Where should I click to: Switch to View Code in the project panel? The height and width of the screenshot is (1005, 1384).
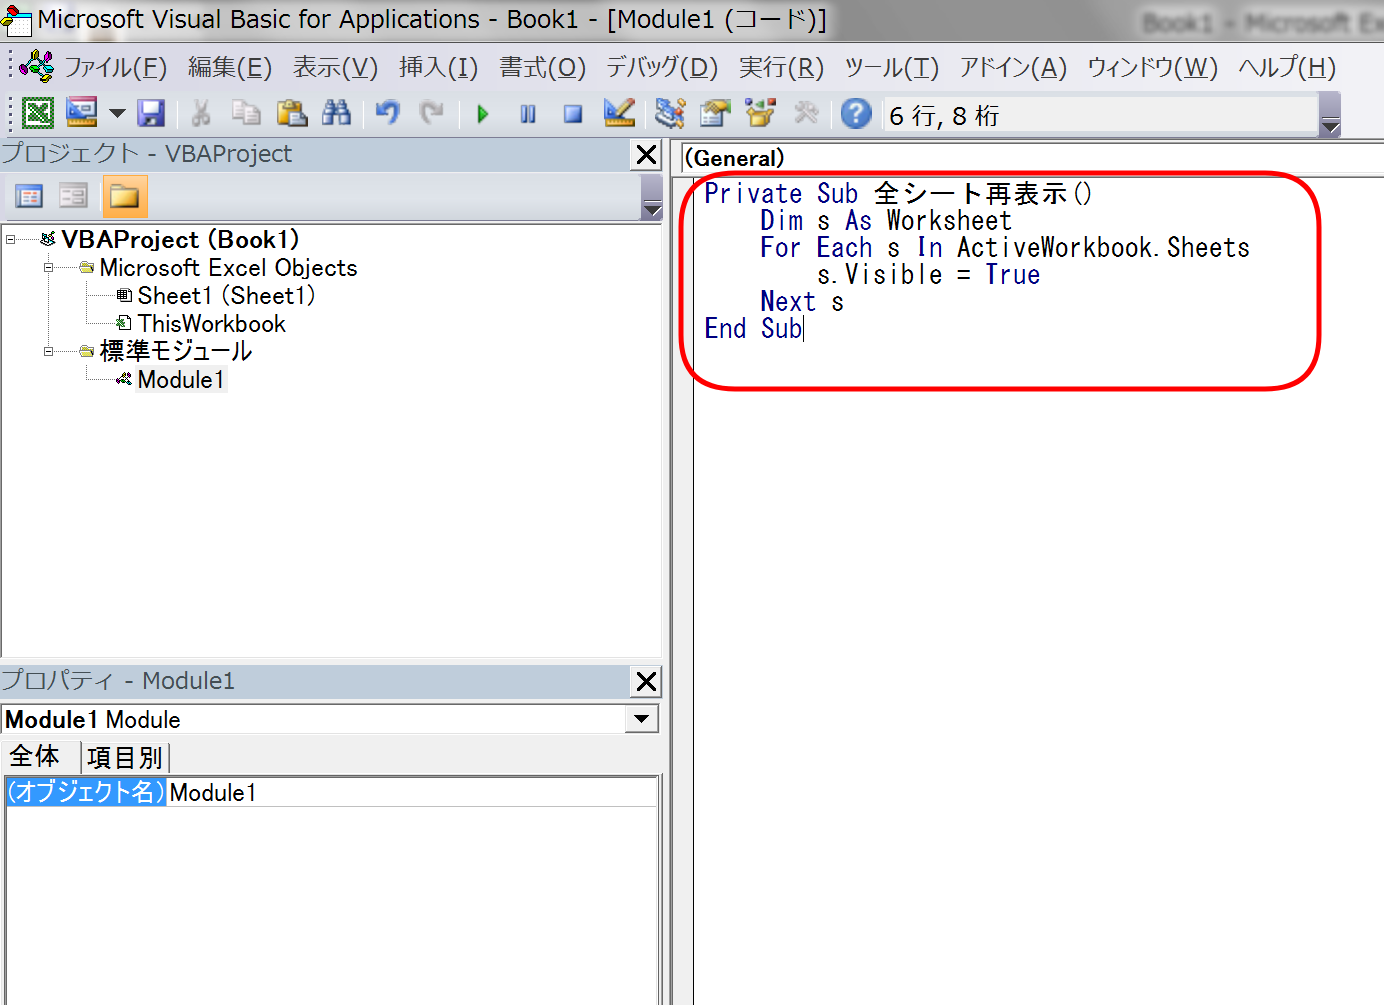point(29,196)
